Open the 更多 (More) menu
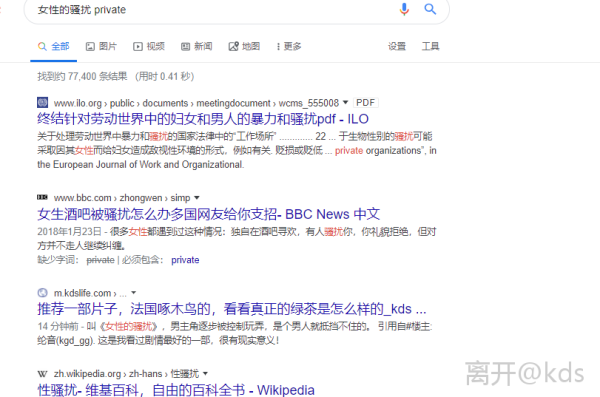Image resolution: width=600 pixels, height=397 pixels. pyautogui.click(x=289, y=47)
